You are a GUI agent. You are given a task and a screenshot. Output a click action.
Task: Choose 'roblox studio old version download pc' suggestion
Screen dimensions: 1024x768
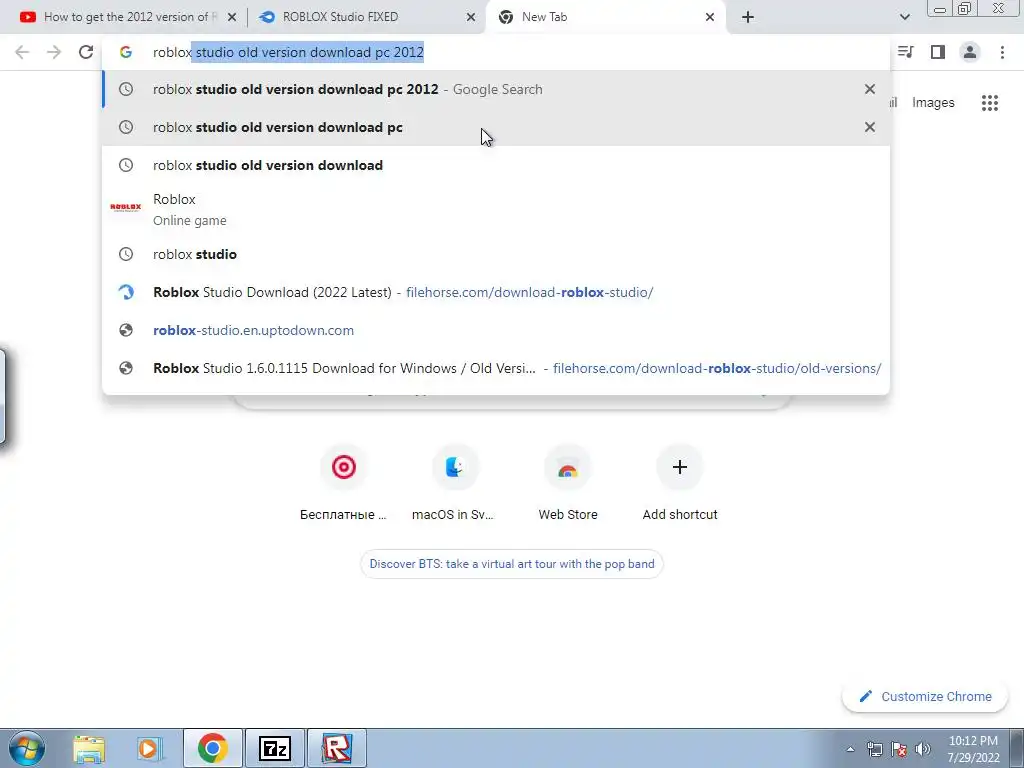[496, 127]
